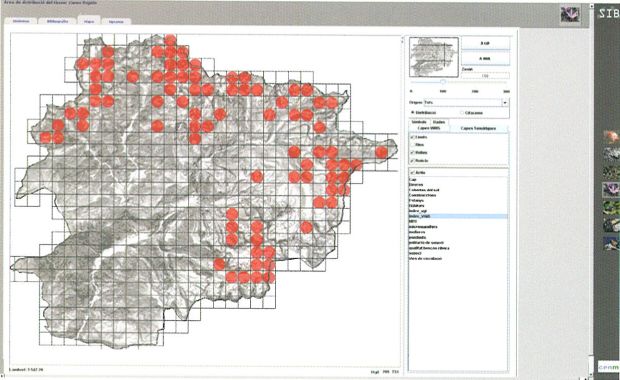
Task: Enable the unchecked second layer checkbox
Action: pyautogui.click(x=413, y=145)
